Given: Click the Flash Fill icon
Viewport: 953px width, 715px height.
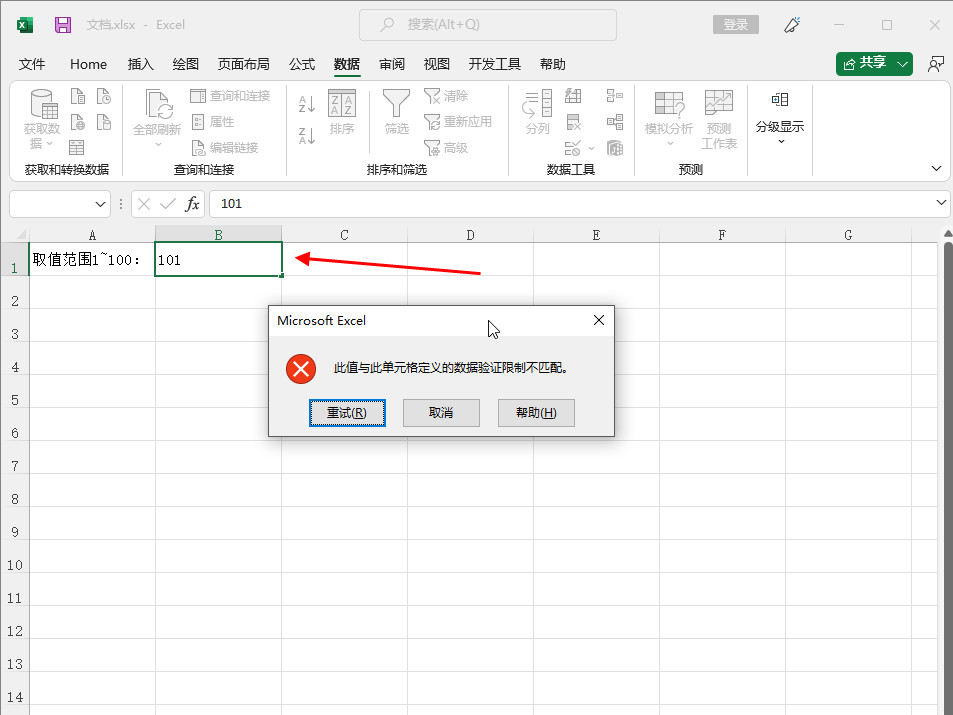Looking at the screenshot, I should point(573,96).
